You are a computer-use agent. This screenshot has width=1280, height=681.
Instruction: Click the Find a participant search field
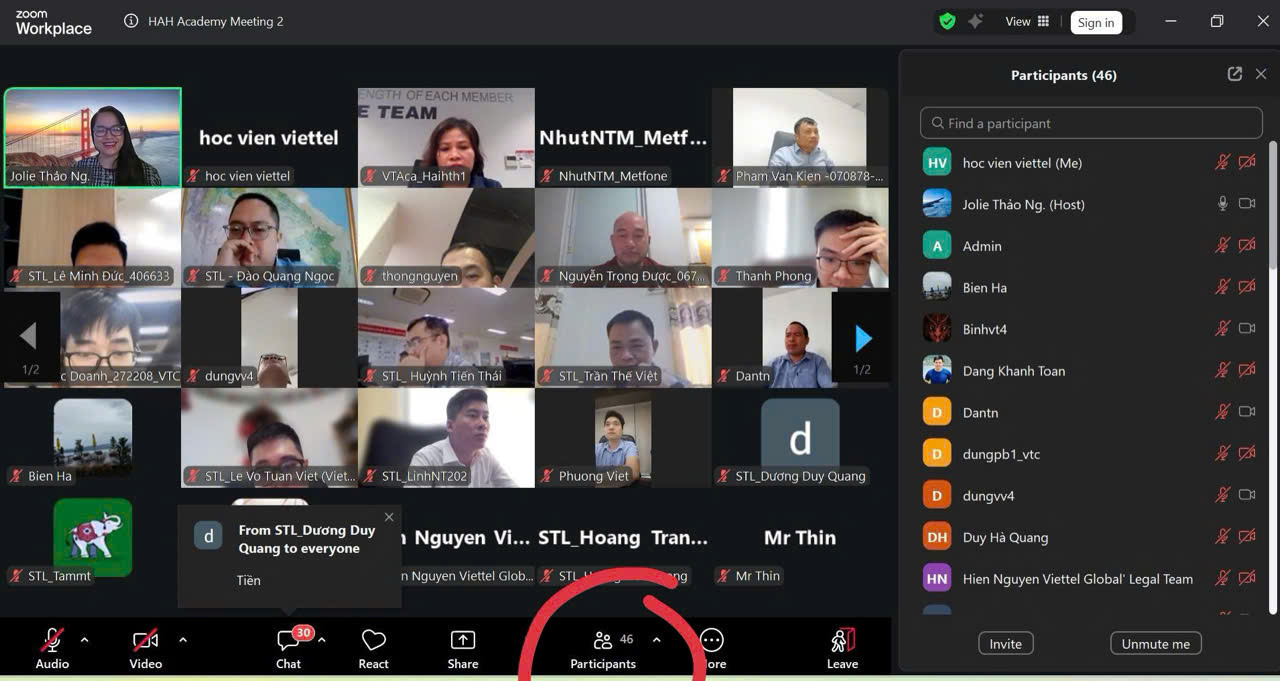[1091, 123]
